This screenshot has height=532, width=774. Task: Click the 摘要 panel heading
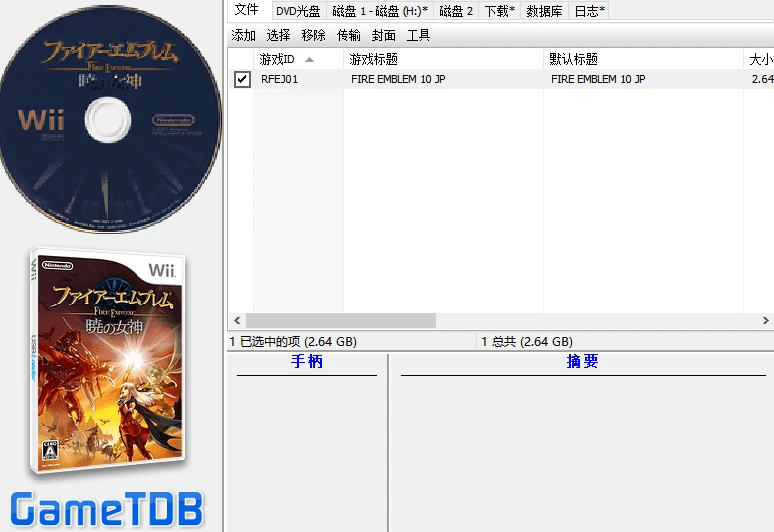tap(582, 361)
